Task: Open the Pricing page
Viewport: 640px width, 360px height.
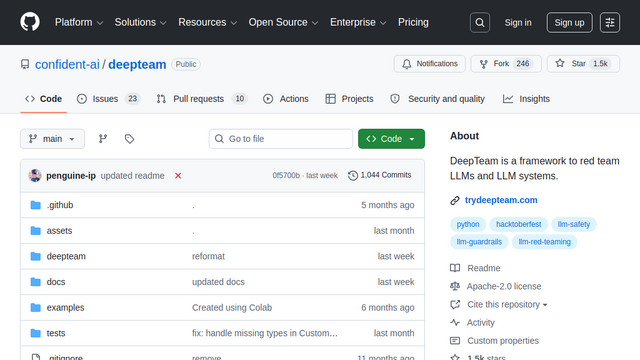Action: 413,22
